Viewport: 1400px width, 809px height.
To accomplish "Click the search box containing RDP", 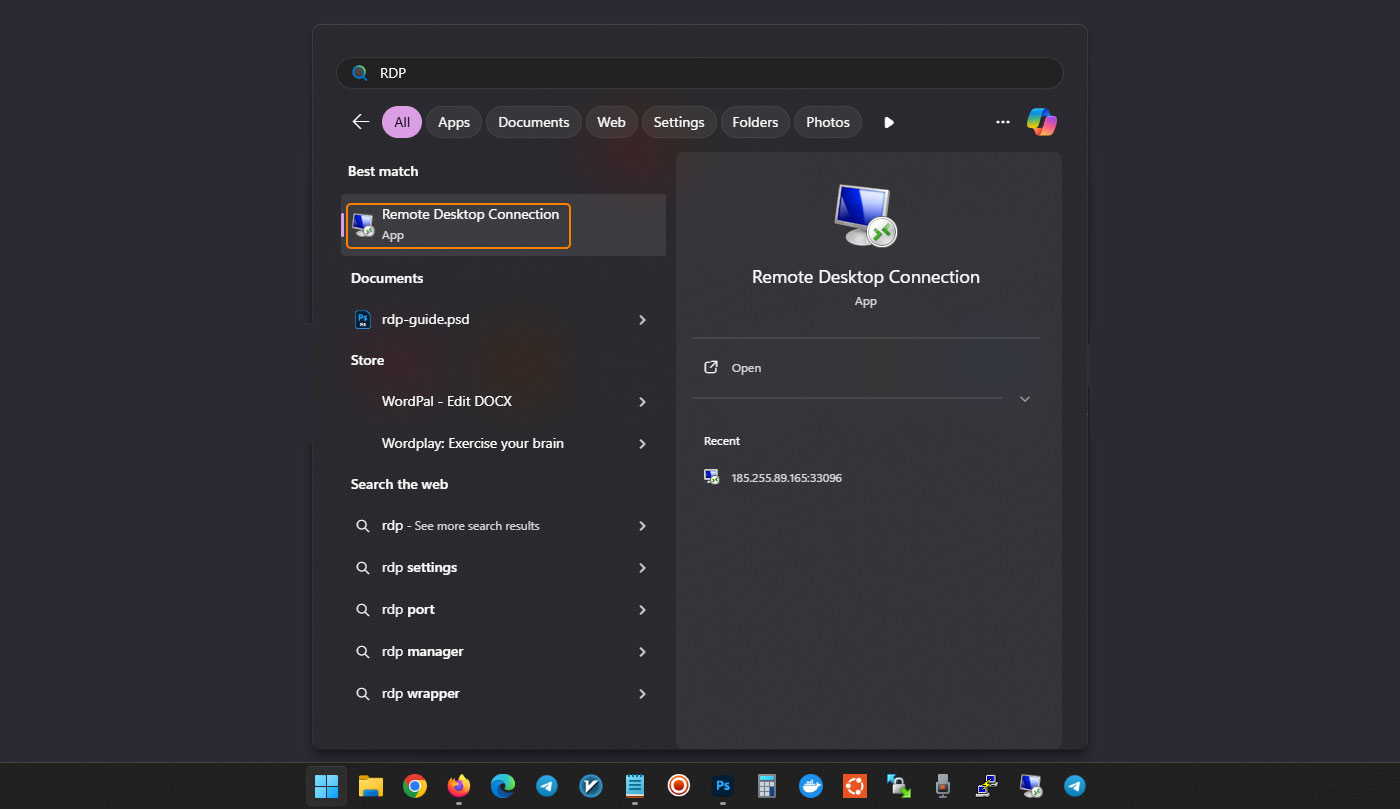I will pyautogui.click(x=700, y=73).
